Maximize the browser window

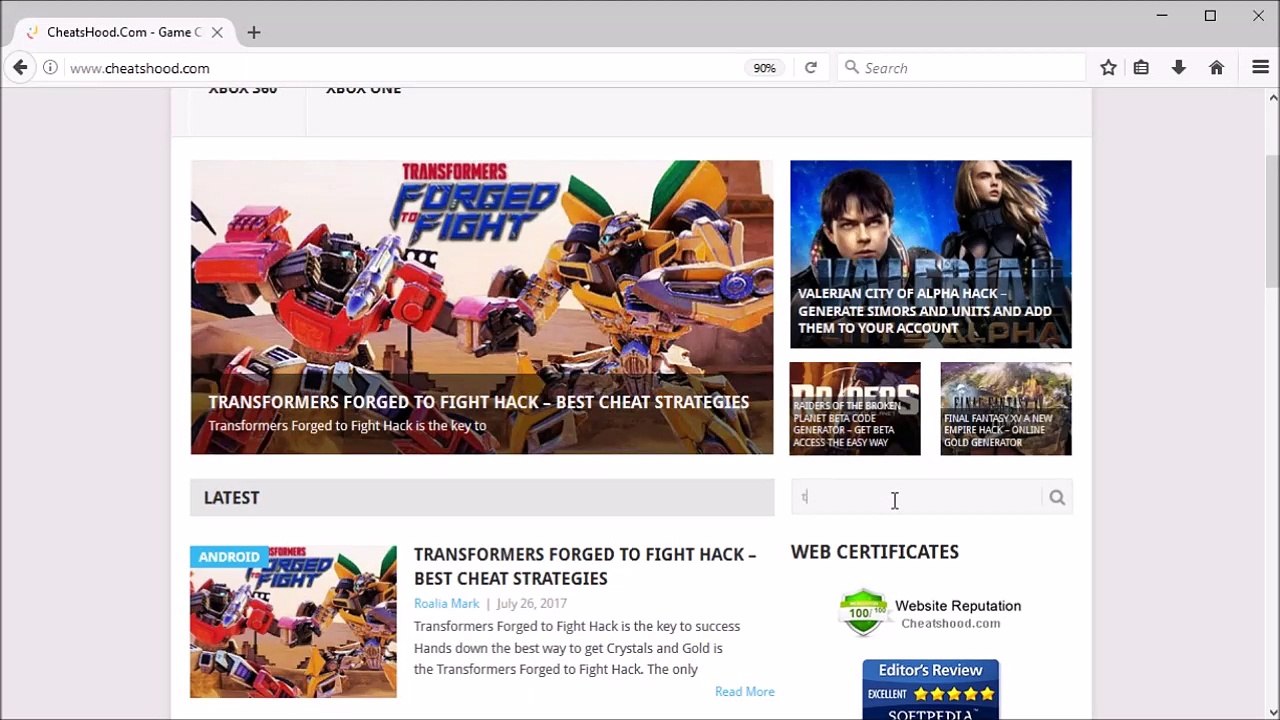[1210, 15]
